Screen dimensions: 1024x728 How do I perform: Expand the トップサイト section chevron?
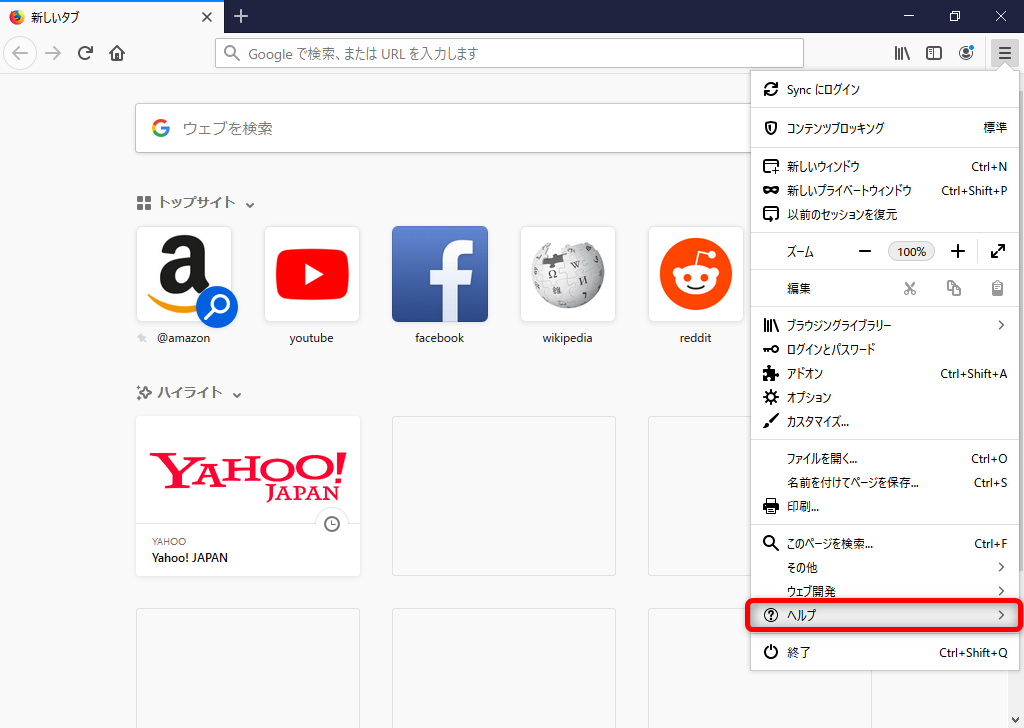click(251, 203)
